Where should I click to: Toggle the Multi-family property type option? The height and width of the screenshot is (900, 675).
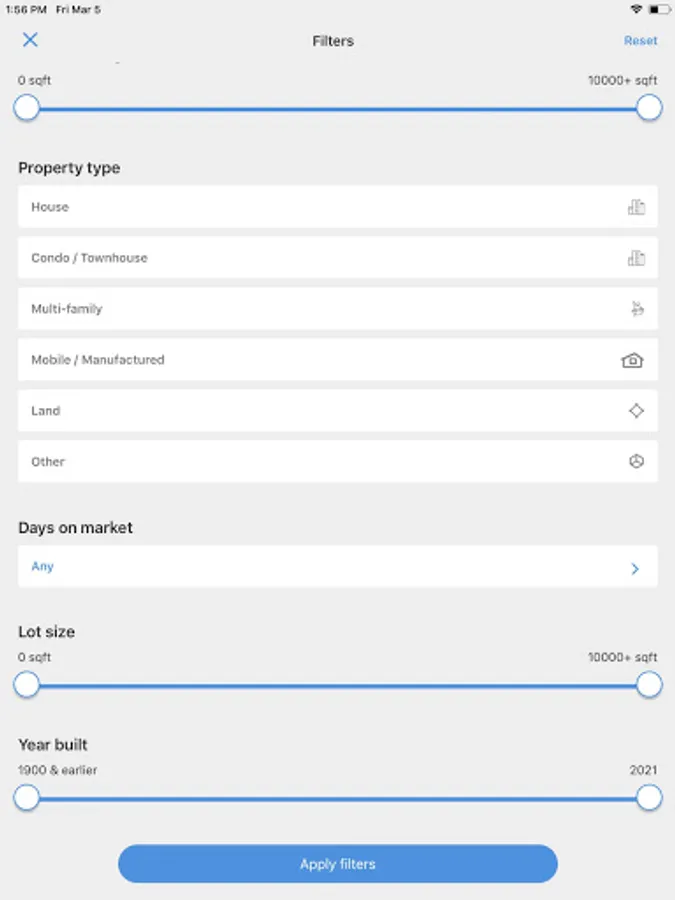300,309
